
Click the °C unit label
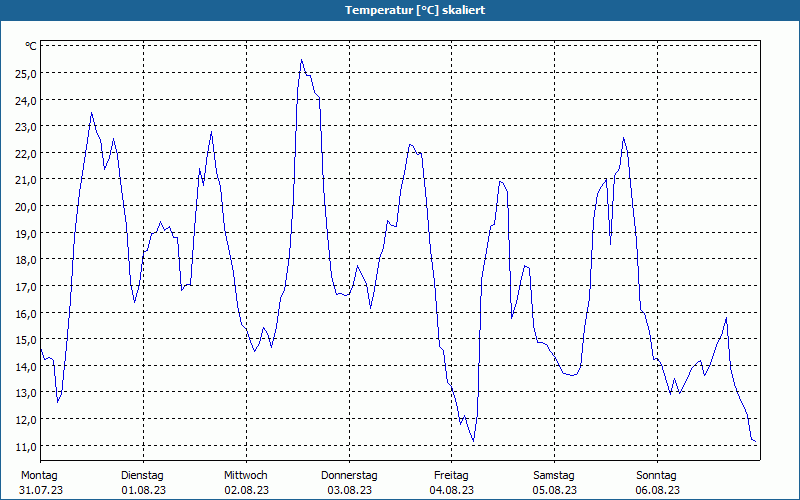point(31,46)
